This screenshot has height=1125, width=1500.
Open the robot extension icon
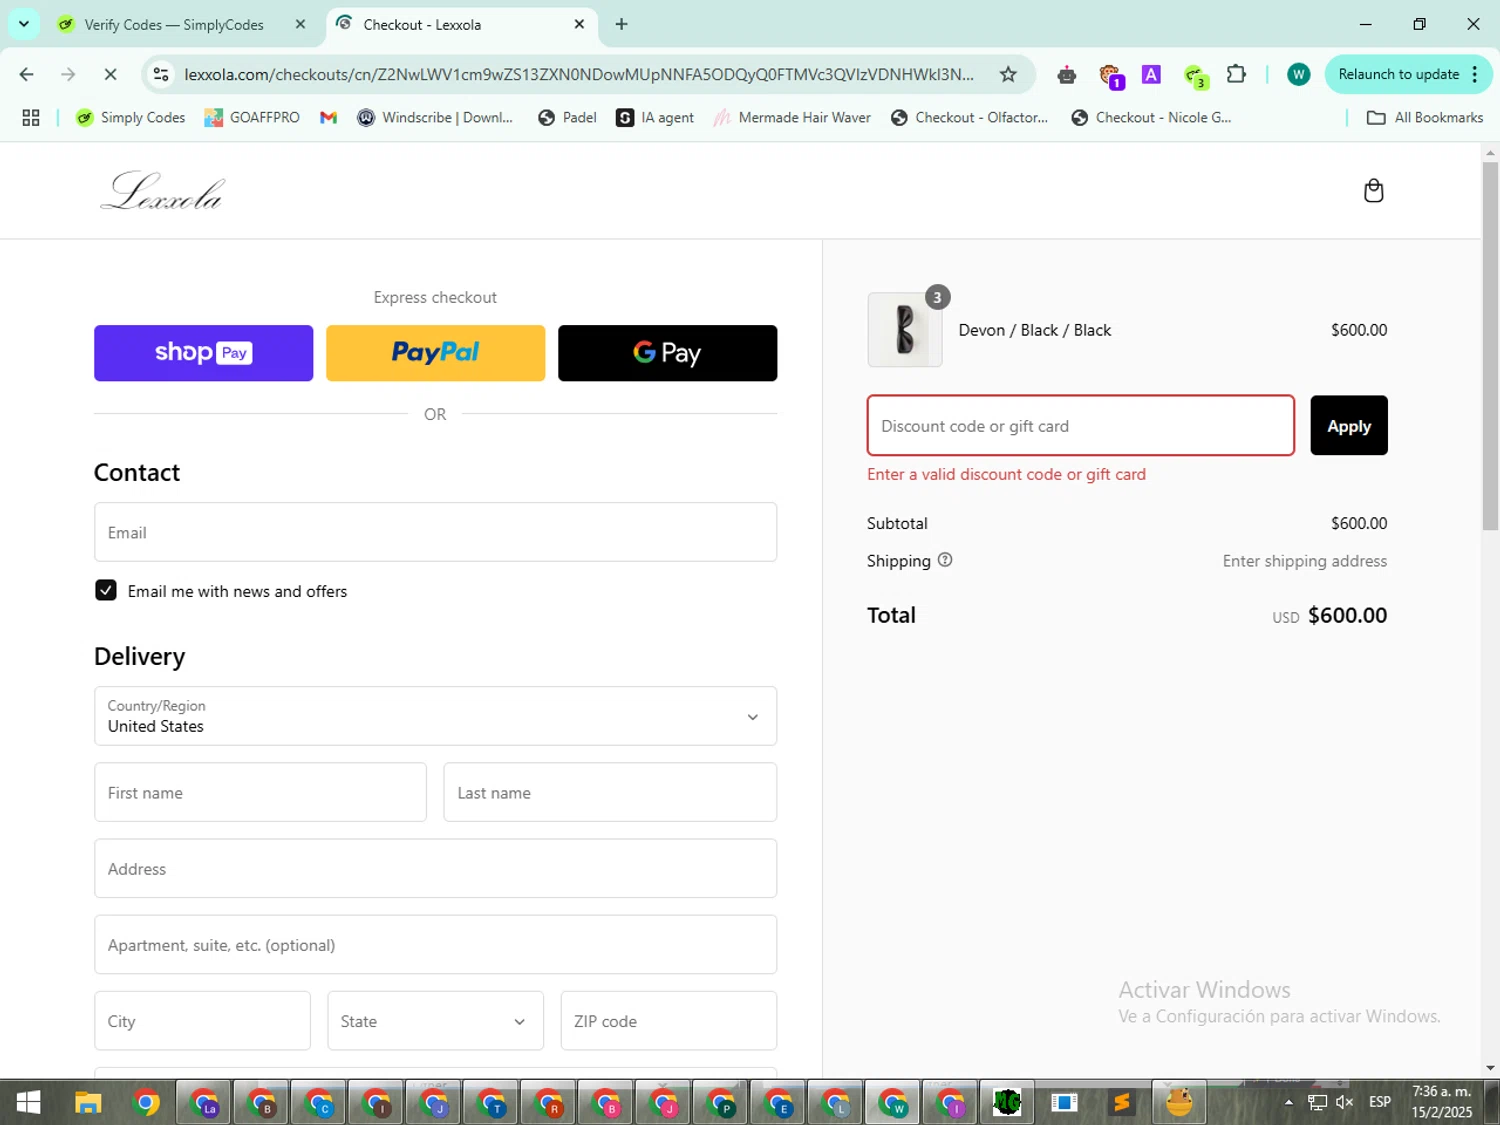(x=1066, y=74)
